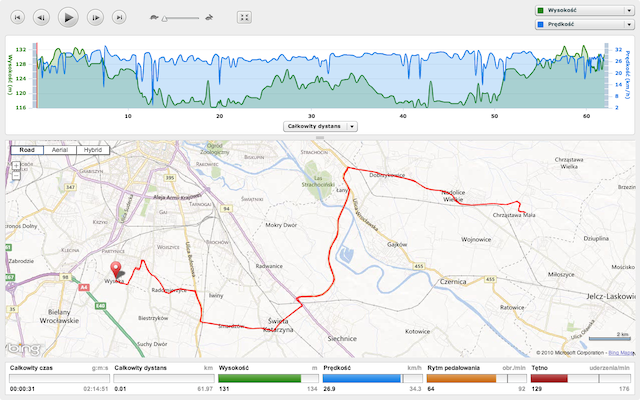This screenshot has height=400, width=640.
Task: Click the 94 road marker on the map
Action: click(x=226, y=209)
